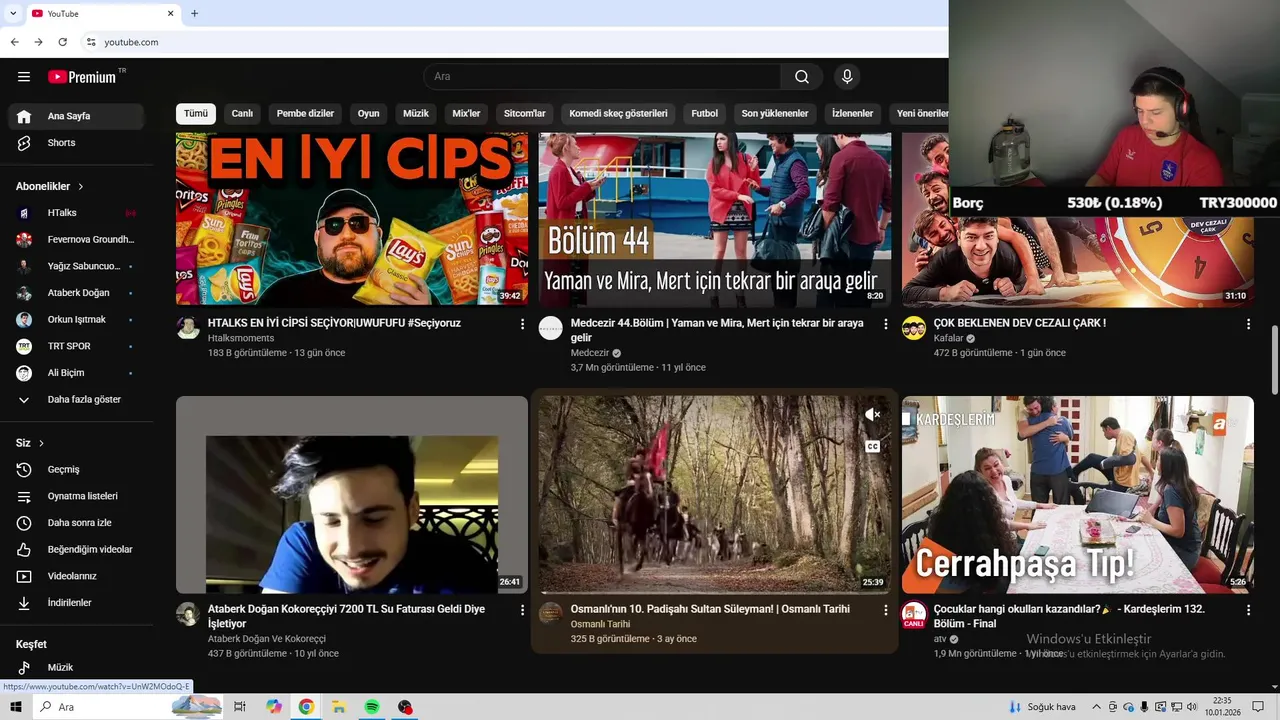The width and height of the screenshot is (1280, 720).
Task: Open Videolarınız in sidebar
Action: pos(76,576)
